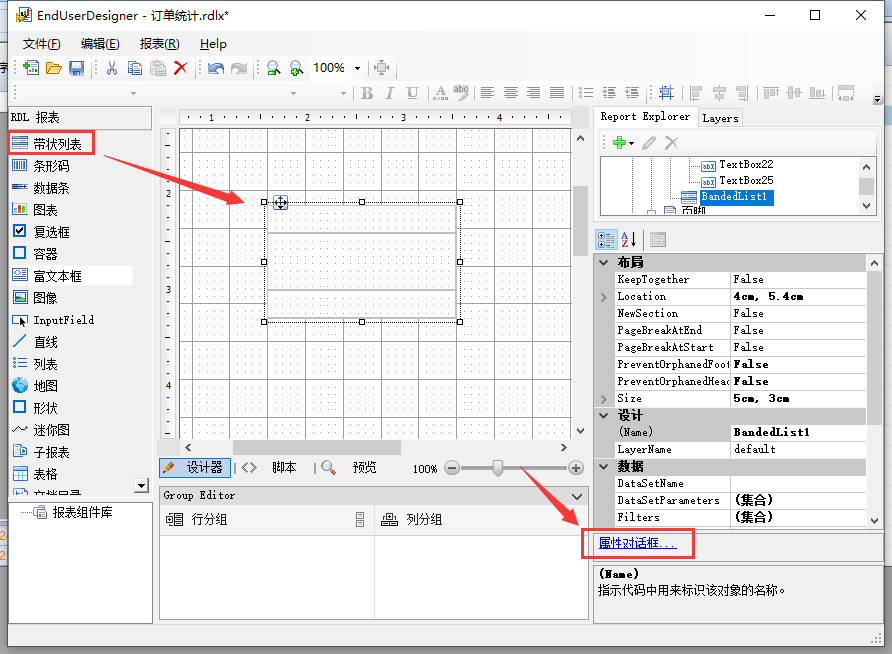892x654 pixels.
Task: Switch to the Layers tab
Action: tap(720, 118)
